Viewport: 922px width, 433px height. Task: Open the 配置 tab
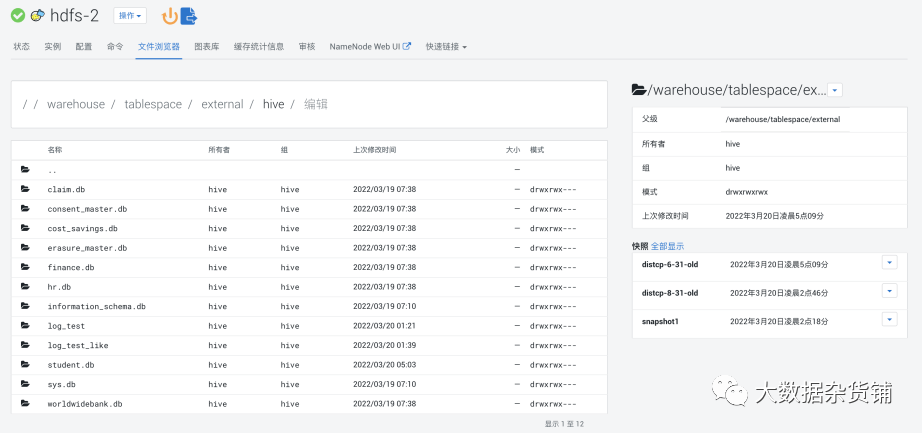(84, 46)
